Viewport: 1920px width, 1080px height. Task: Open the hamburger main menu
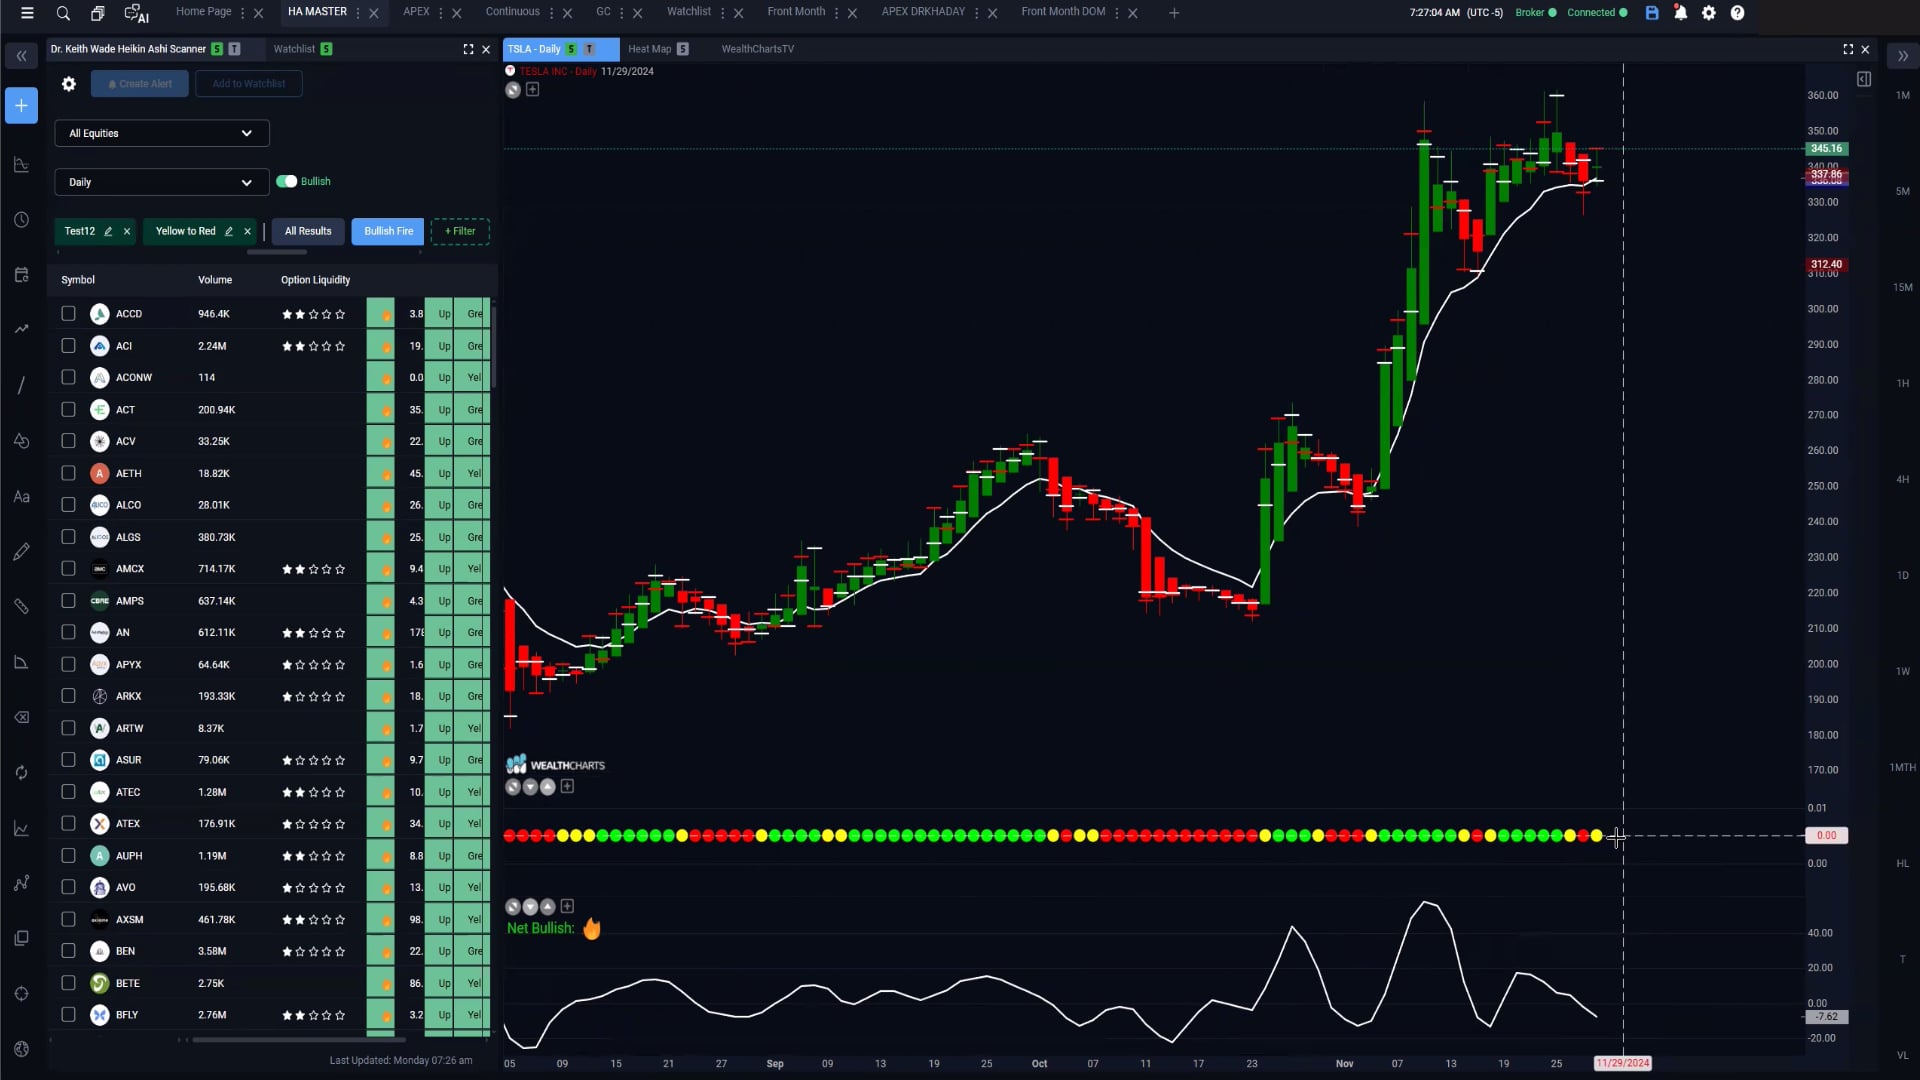click(x=27, y=13)
